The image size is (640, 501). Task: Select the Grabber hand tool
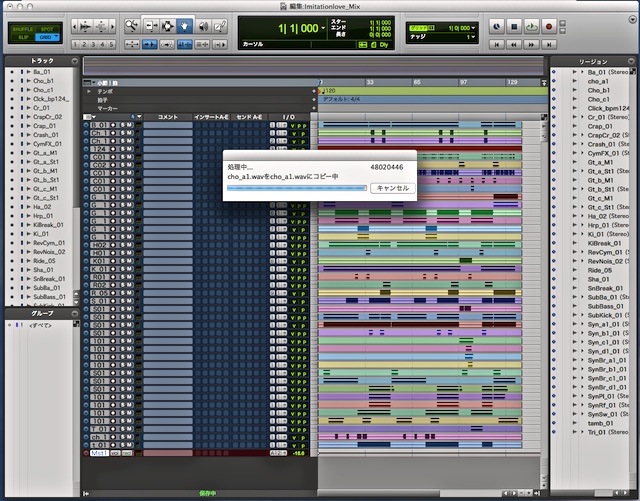click(185, 26)
